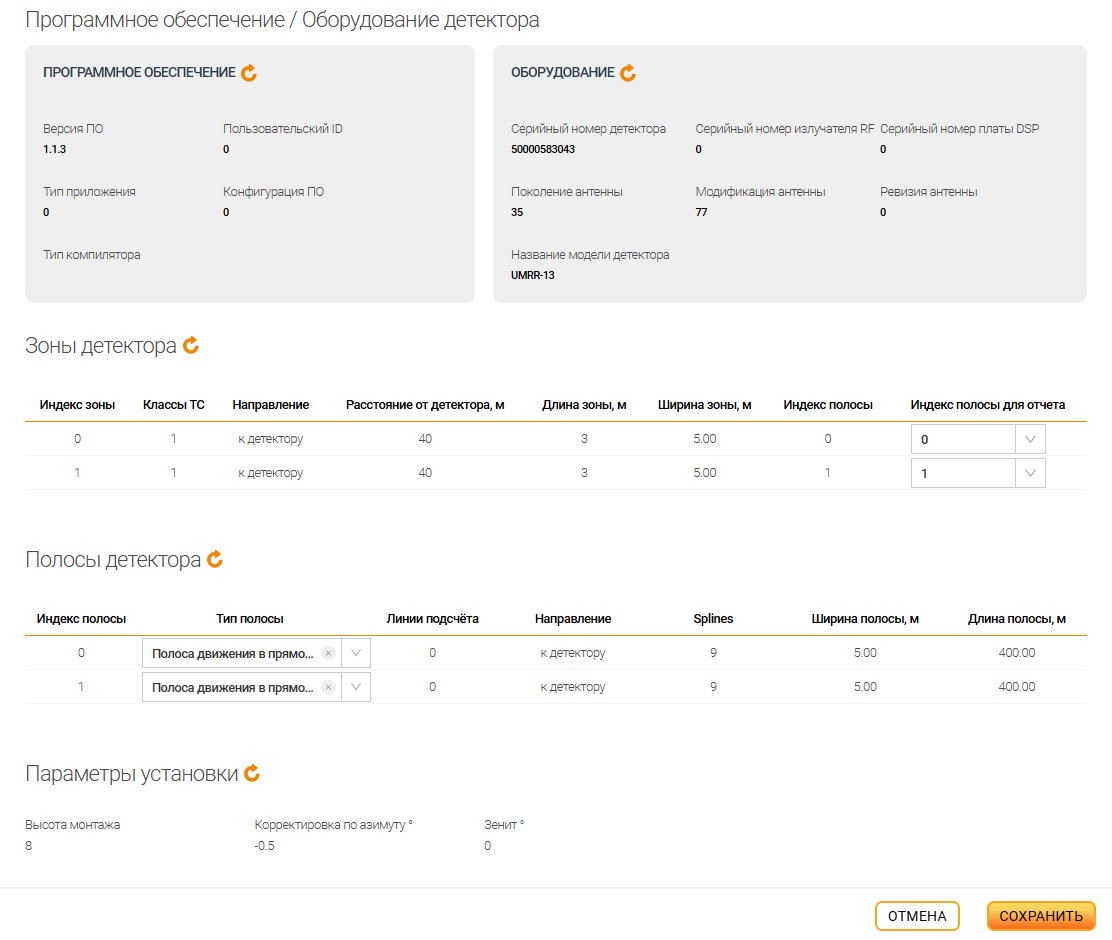Click the Индекс полосы для отчета column header

[x=987, y=404]
